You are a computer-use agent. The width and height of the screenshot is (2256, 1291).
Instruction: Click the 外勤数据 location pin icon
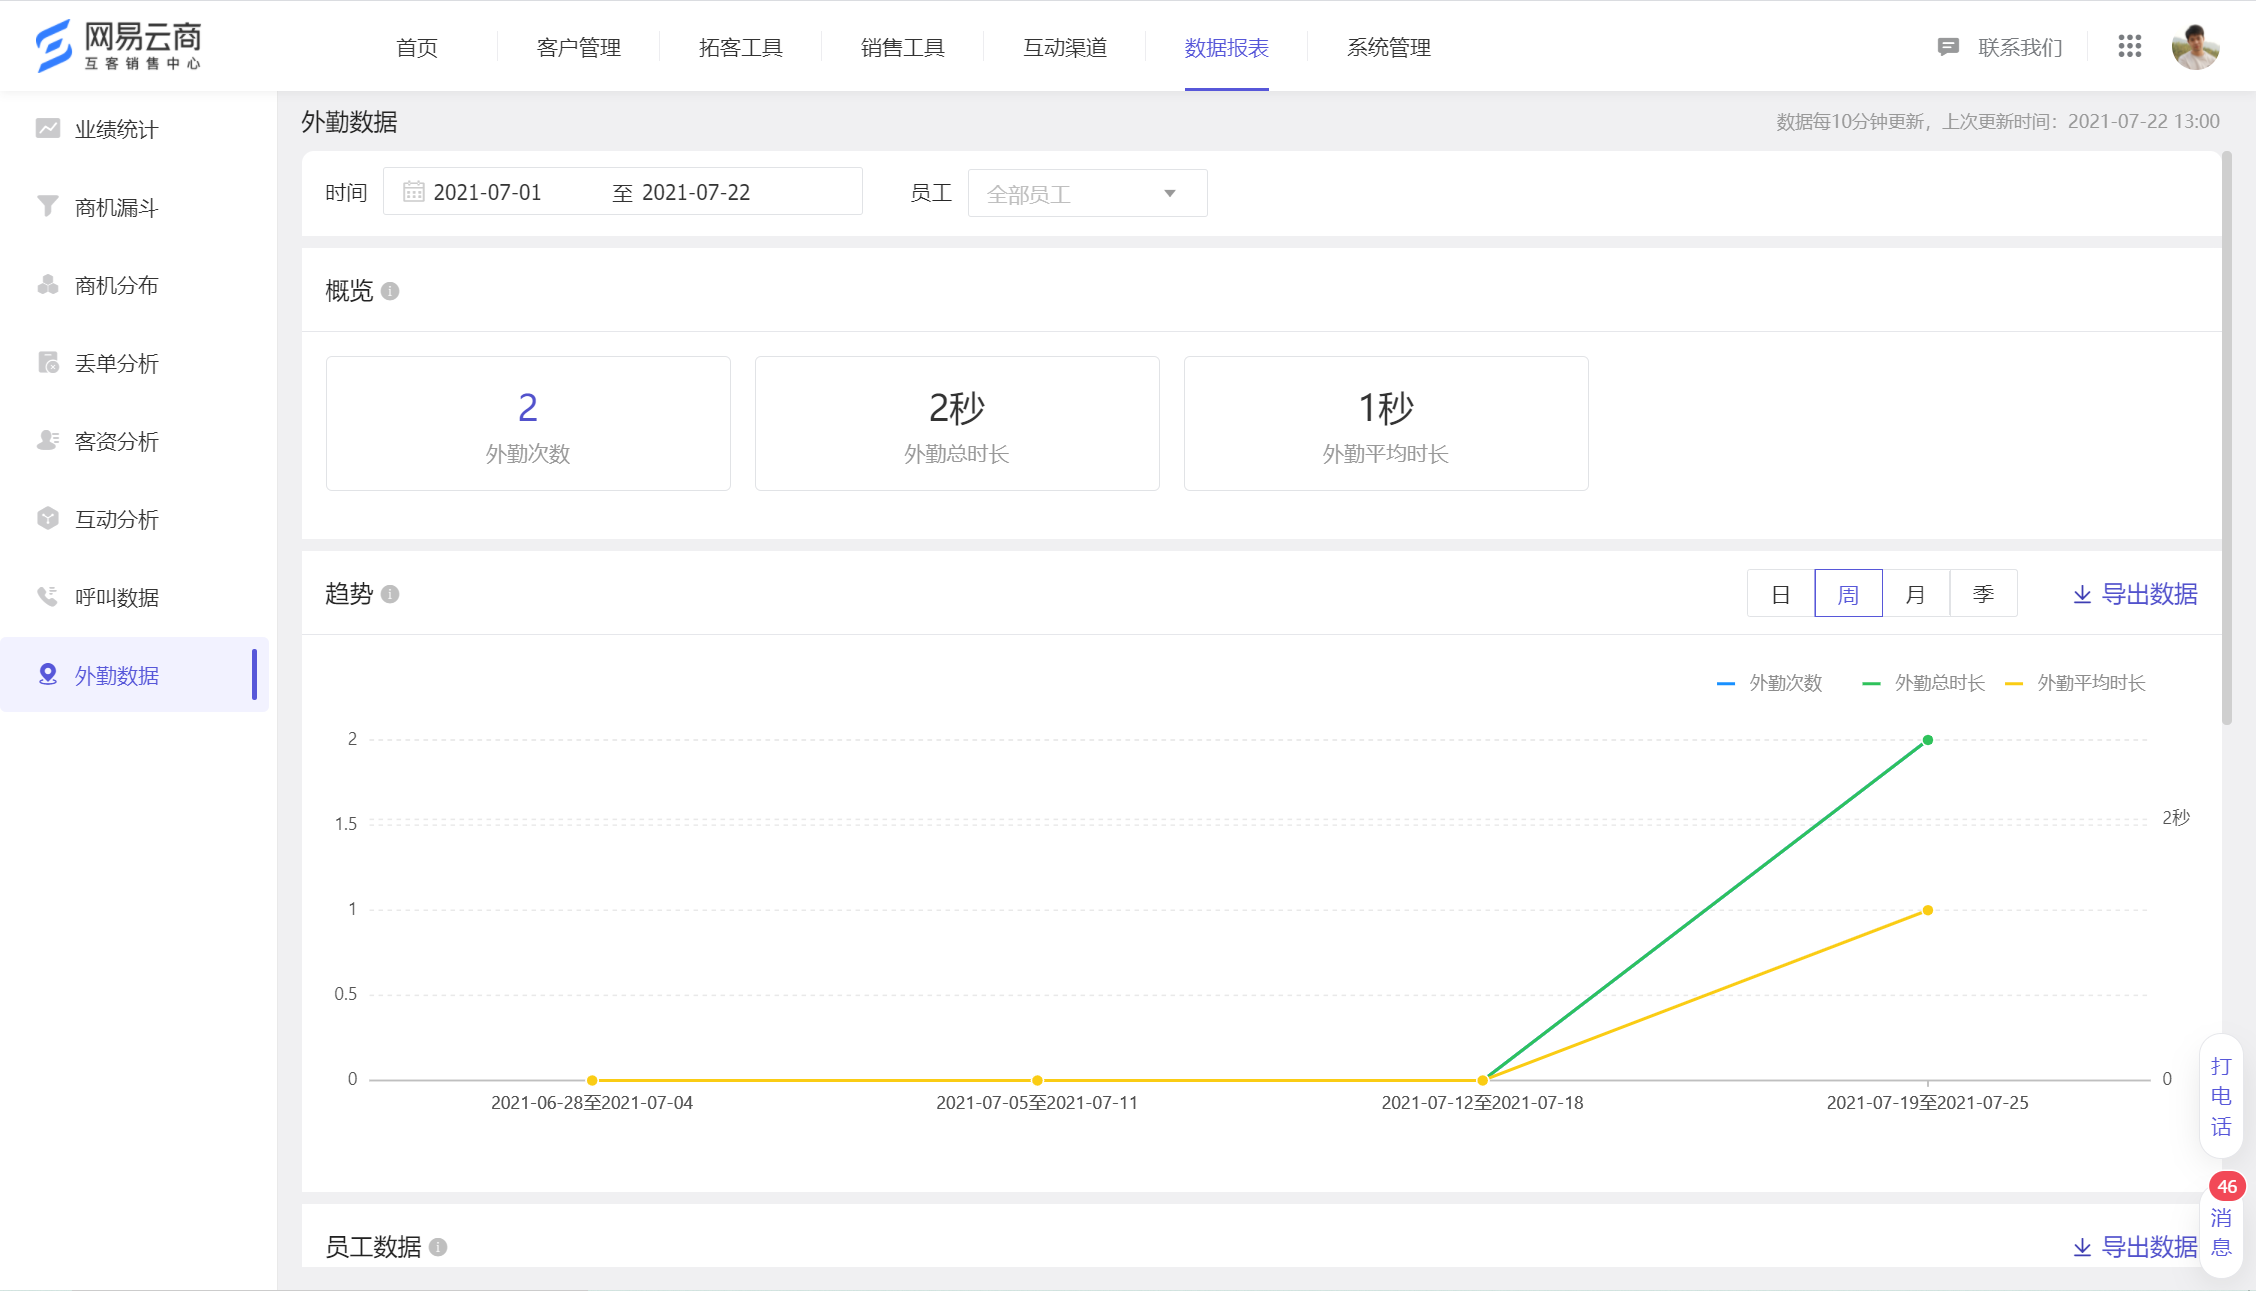(x=48, y=674)
